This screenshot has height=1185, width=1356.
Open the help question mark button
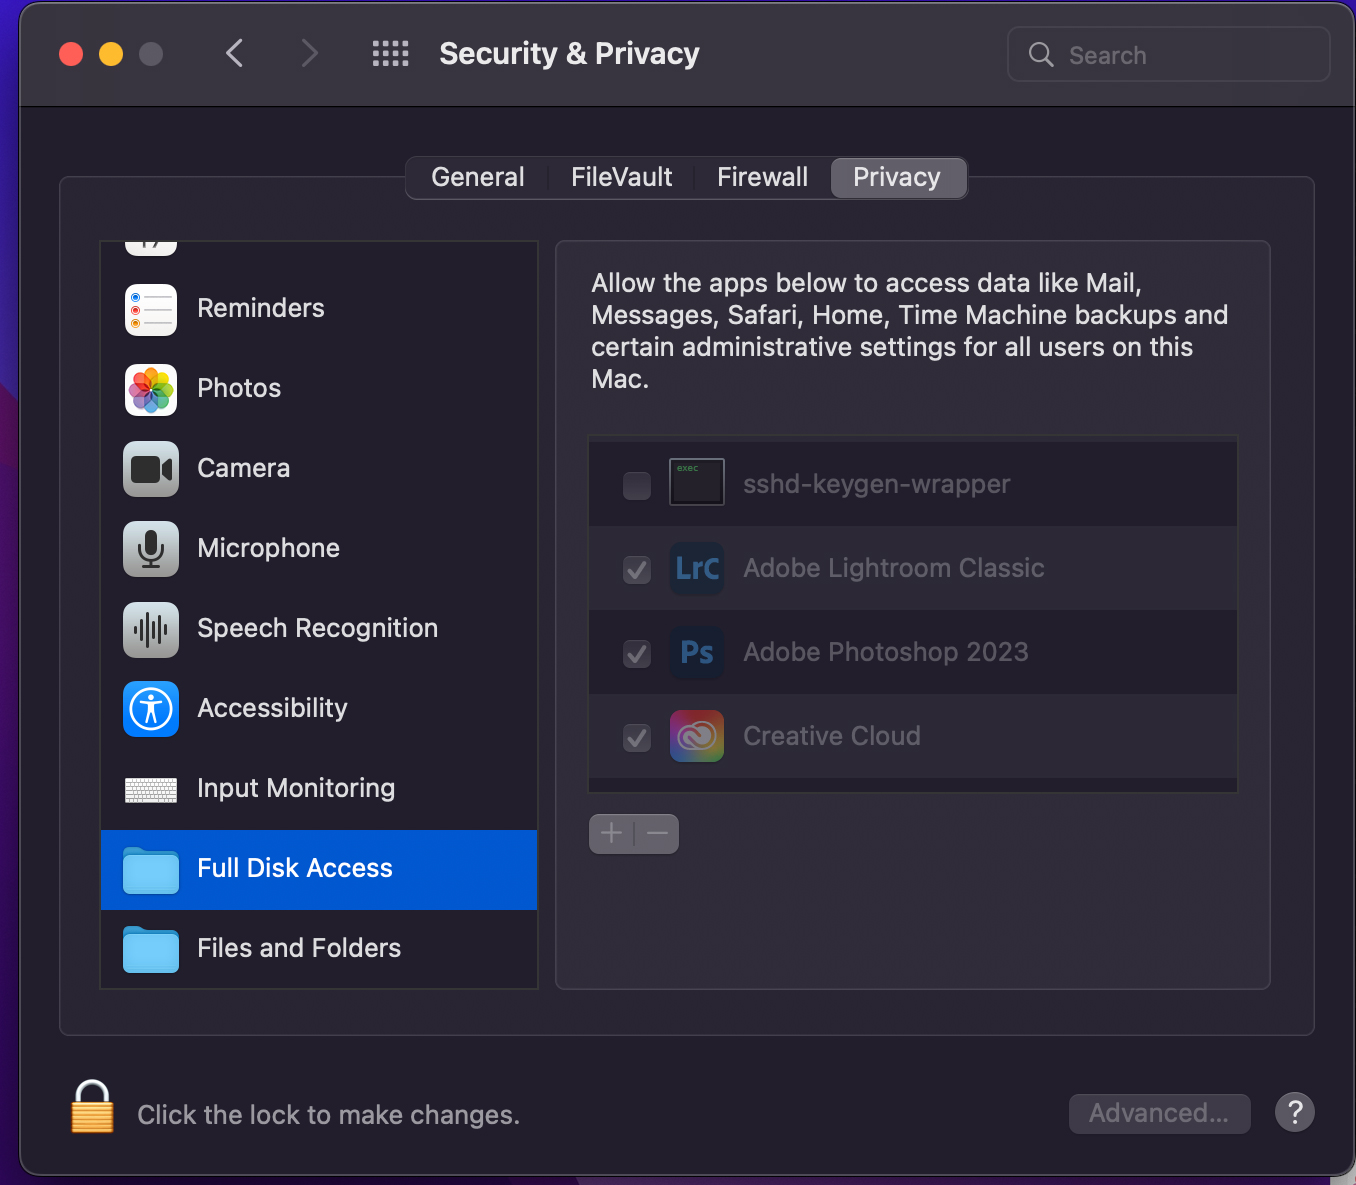1294,1112
